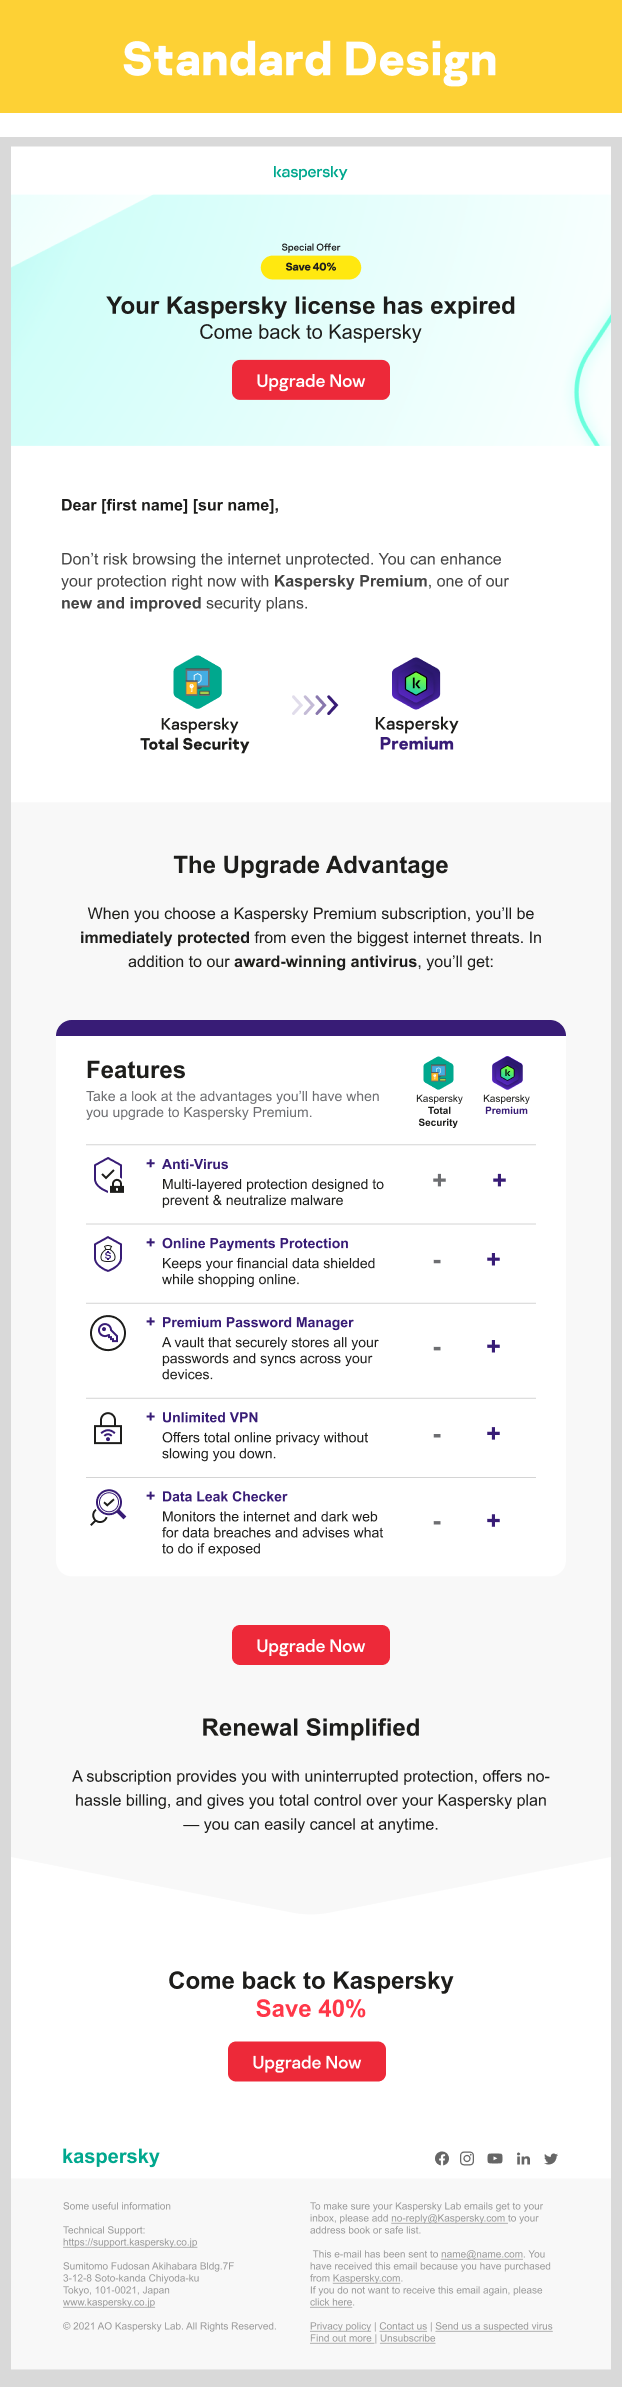Click the Kaspersky Total Security product icon
The image size is (622, 2387).
point(198,682)
